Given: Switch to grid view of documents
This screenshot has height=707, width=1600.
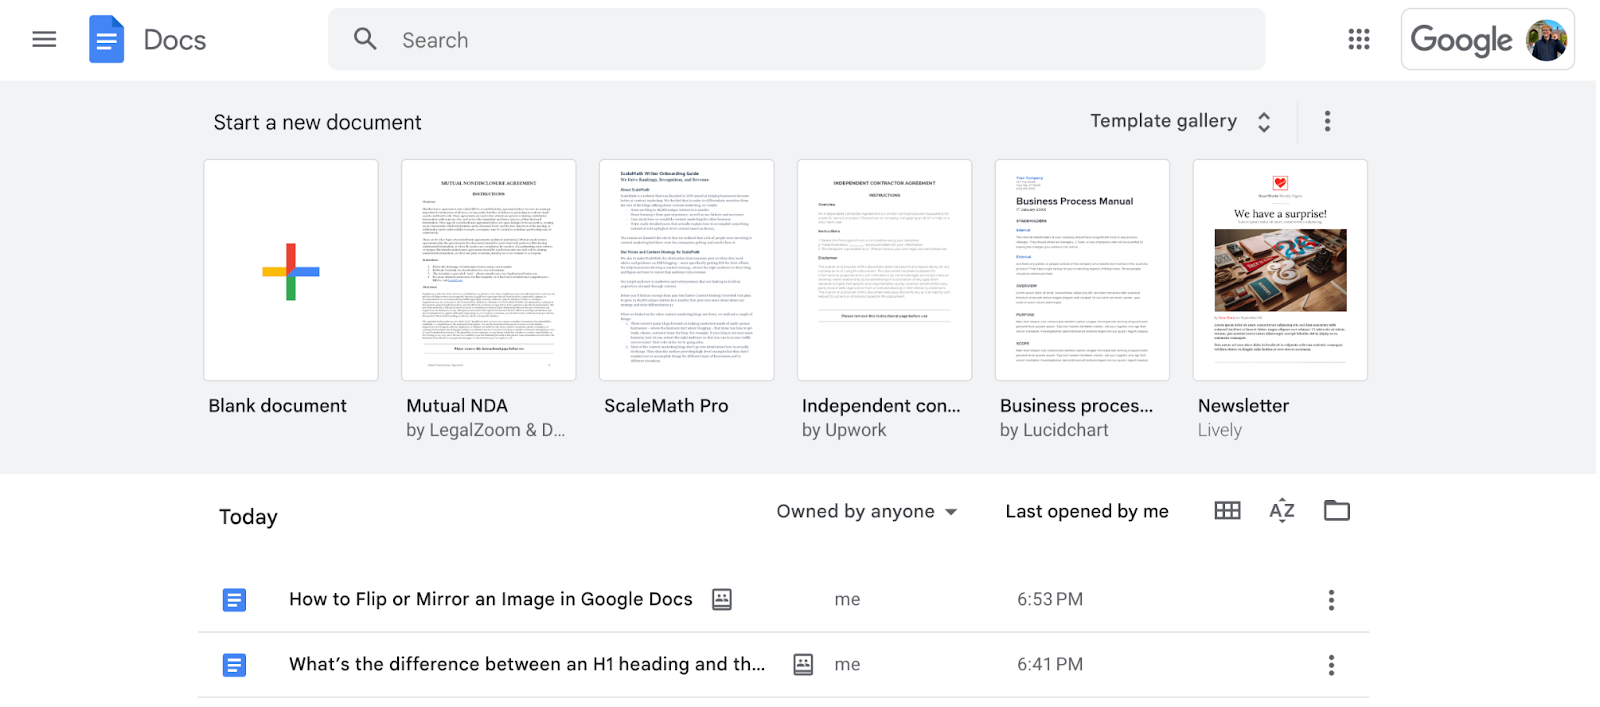Looking at the screenshot, I should click(1227, 511).
